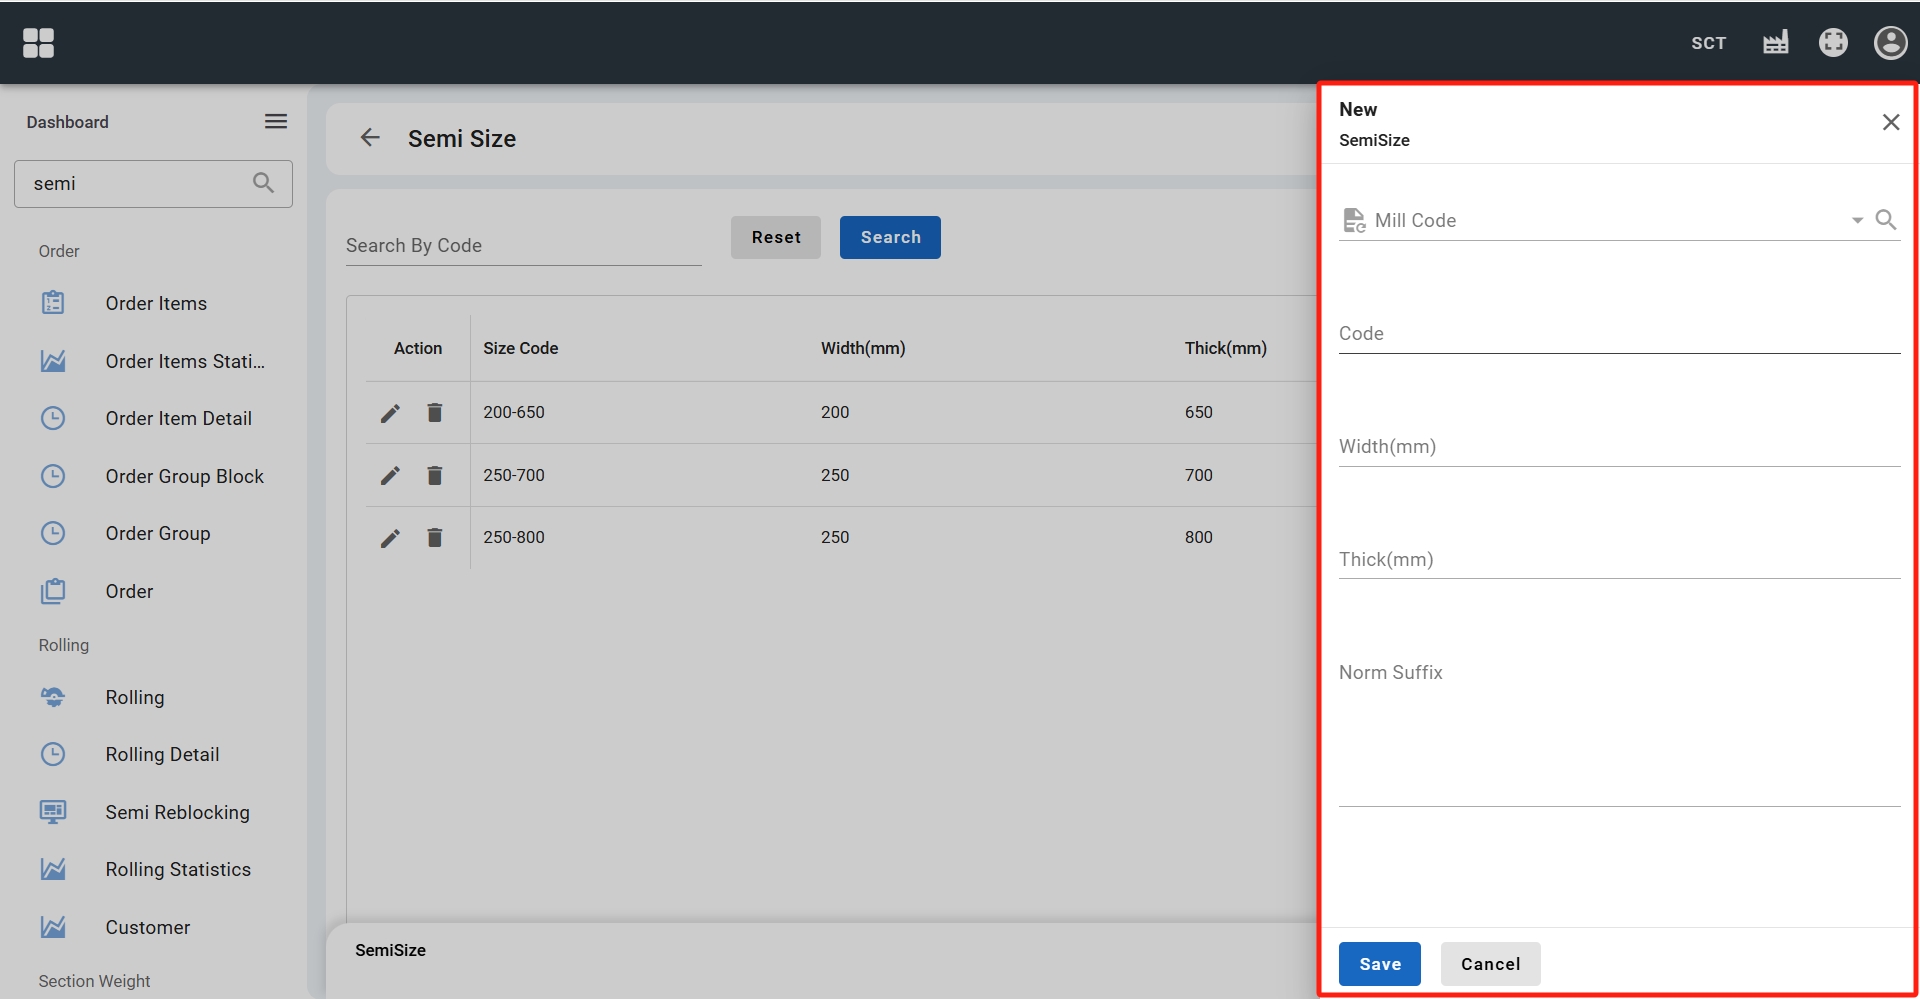Screen dimensions: 1920x999
Task: Open the factory icon in top bar
Action: (x=1775, y=43)
